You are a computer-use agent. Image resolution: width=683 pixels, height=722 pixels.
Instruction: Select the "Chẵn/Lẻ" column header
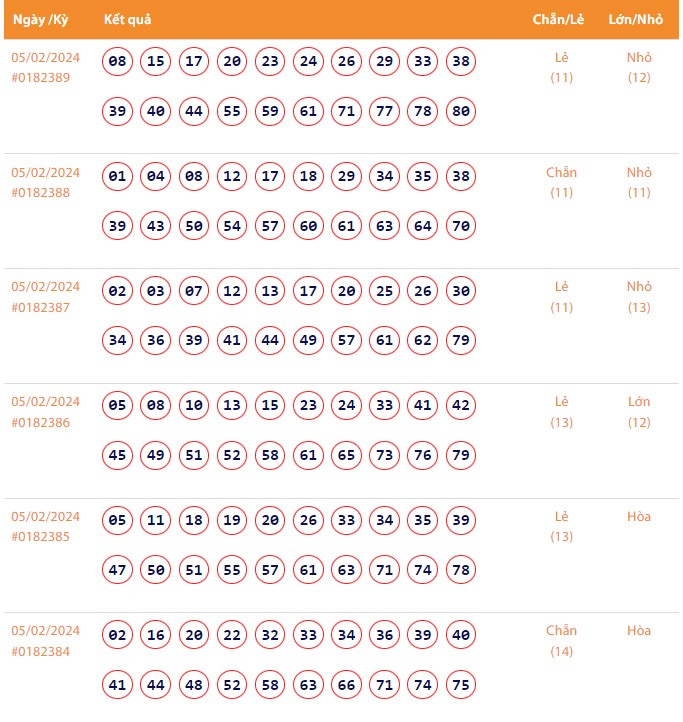point(558,20)
